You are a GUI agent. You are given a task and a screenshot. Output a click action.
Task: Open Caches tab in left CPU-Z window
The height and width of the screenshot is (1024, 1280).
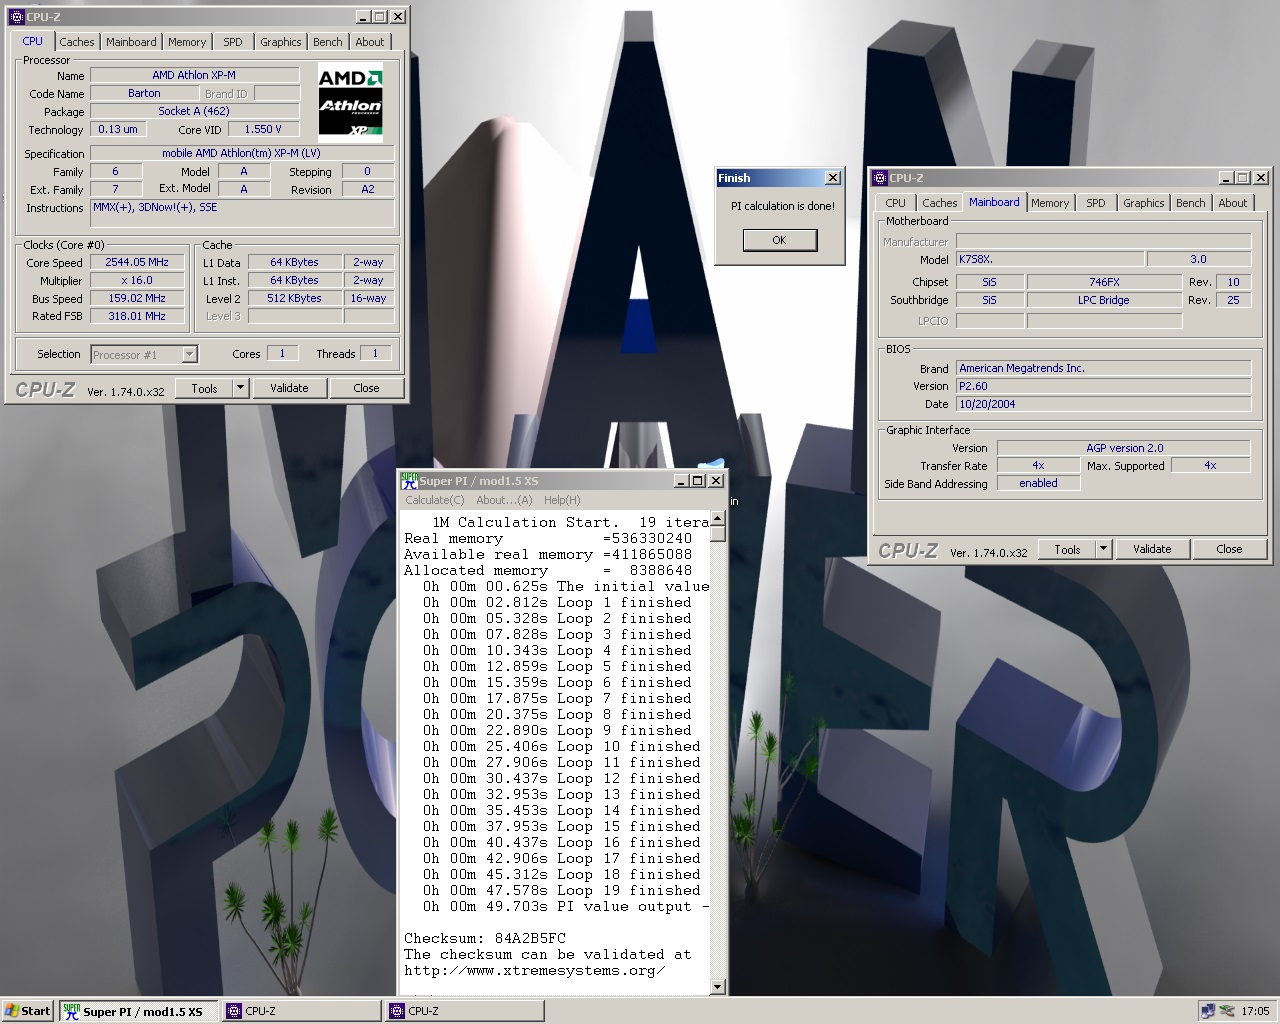[76, 42]
